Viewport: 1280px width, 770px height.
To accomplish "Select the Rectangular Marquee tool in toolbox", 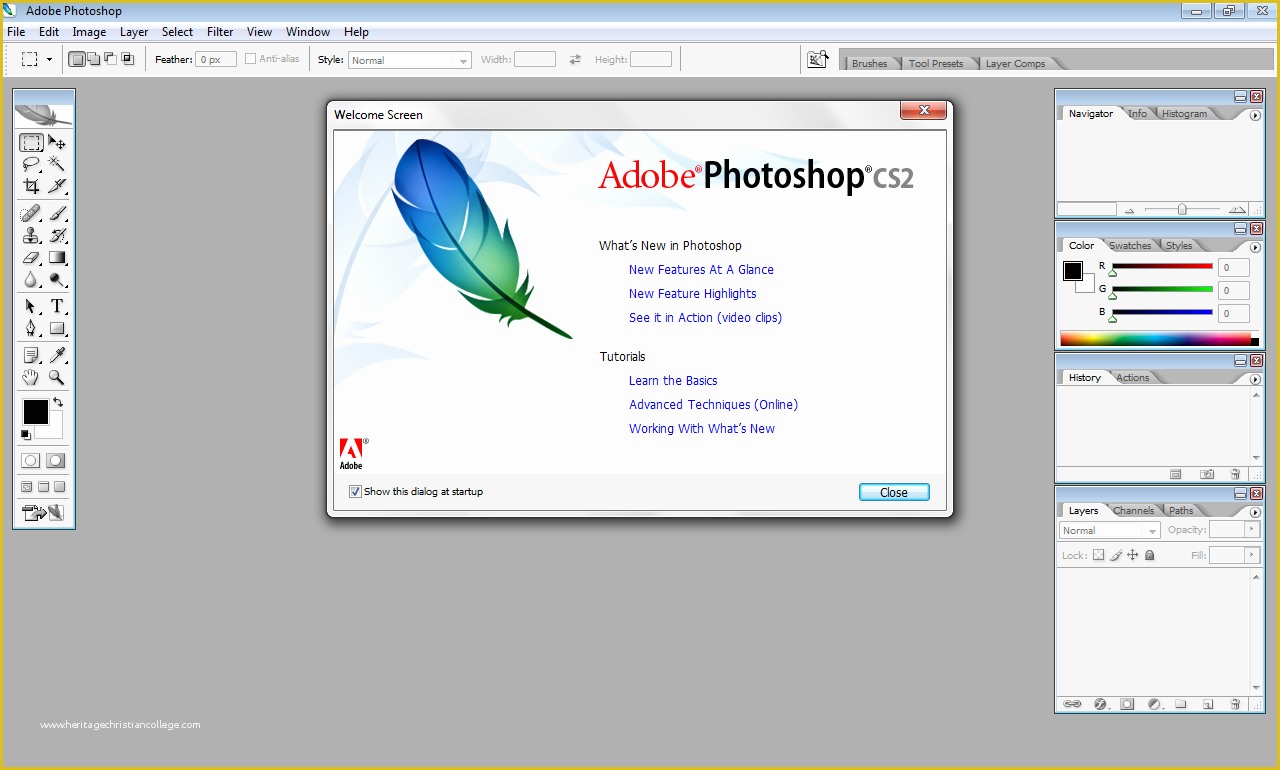I will (31, 143).
